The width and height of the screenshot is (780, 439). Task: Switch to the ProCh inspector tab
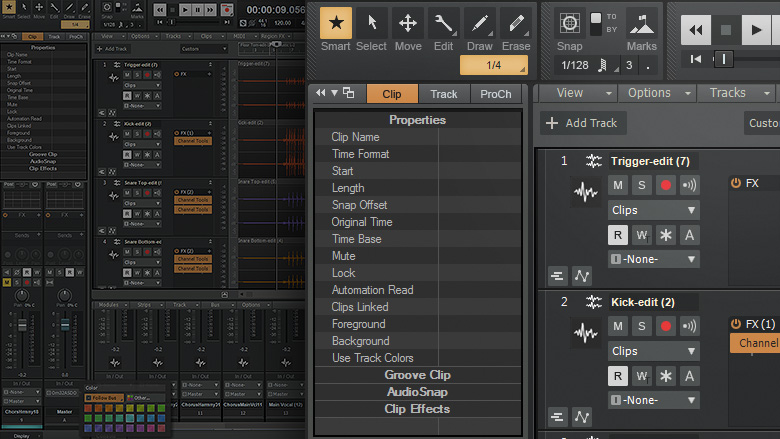(x=495, y=94)
